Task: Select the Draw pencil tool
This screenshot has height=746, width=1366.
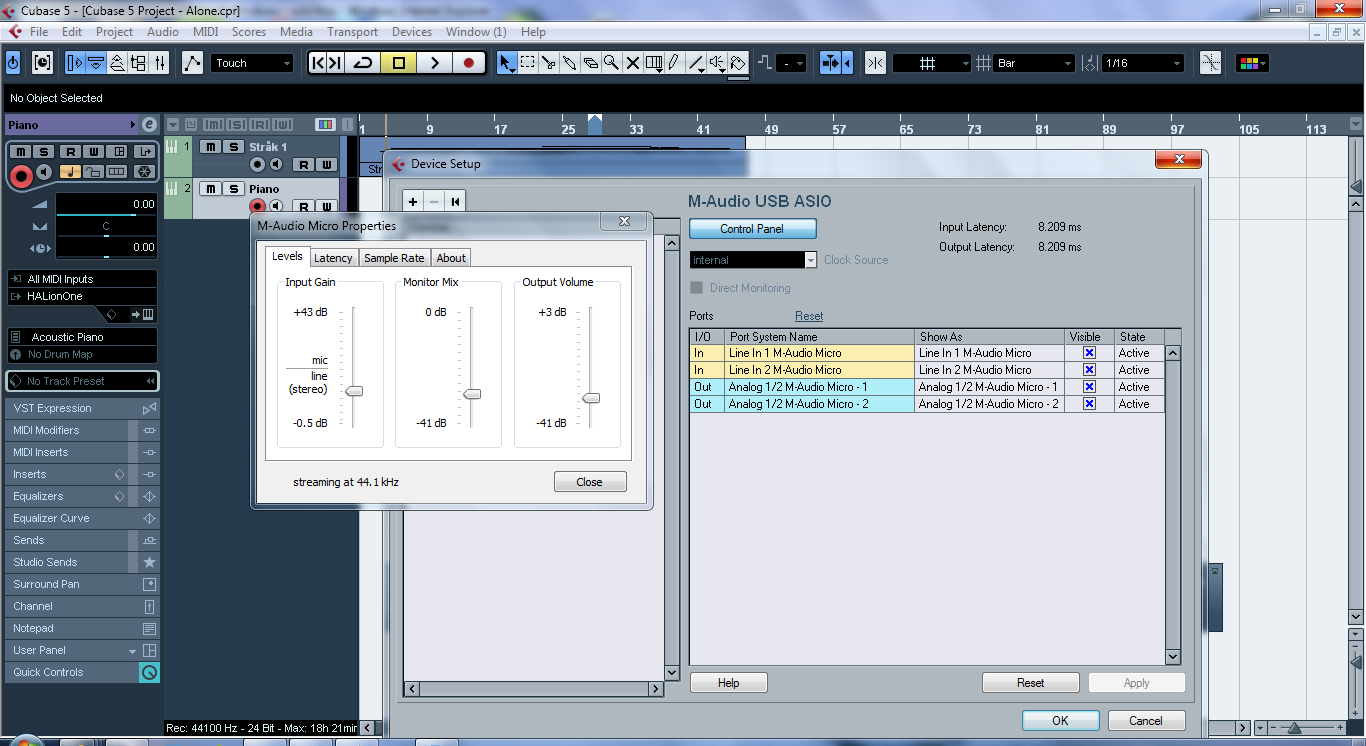Action: (675, 63)
